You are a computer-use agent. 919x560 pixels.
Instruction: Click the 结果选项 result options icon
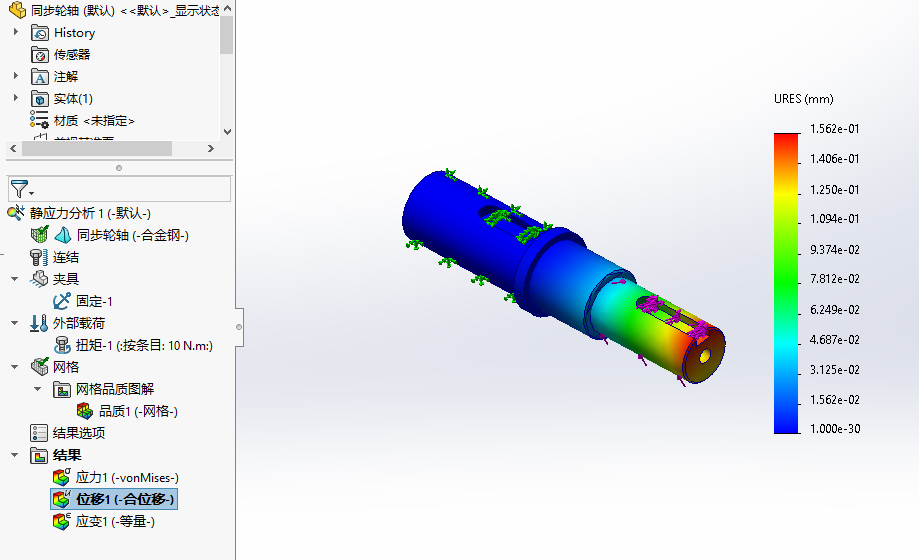pyautogui.click(x=39, y=433)
